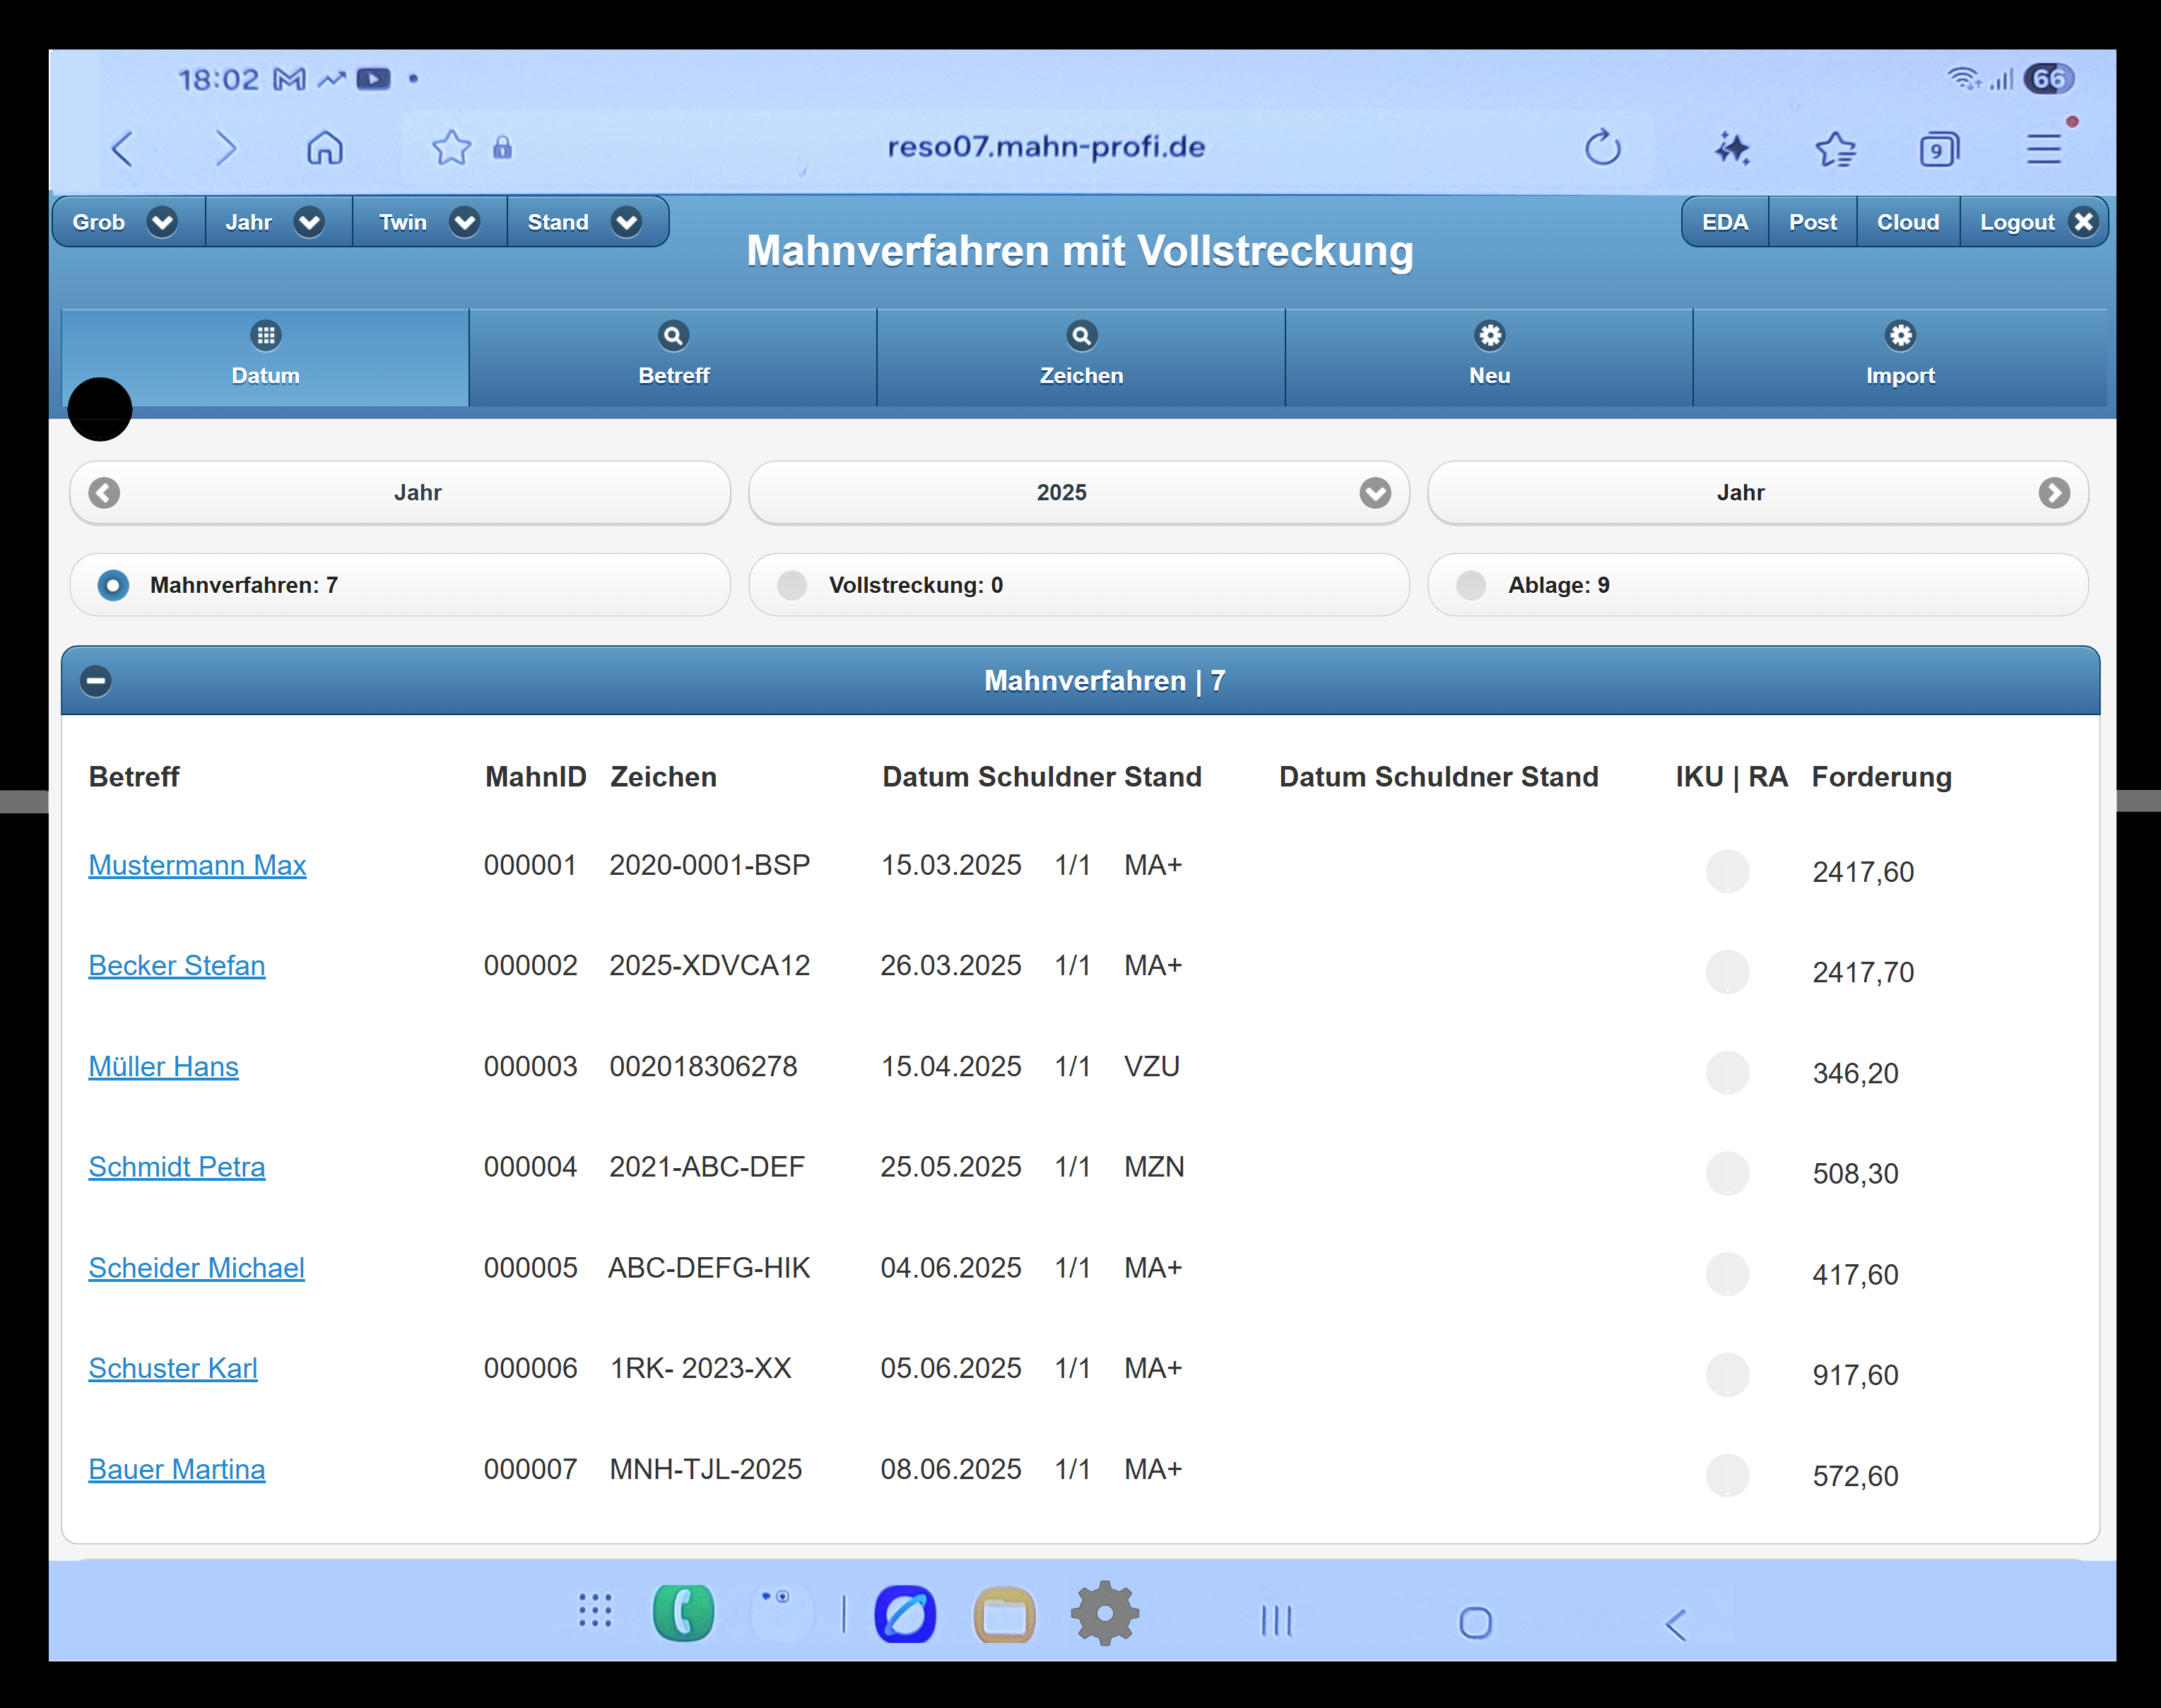The width and height of the screenshot is (2161, 1708).
Task: Tap the browser home icon
Action: (325, 148)
